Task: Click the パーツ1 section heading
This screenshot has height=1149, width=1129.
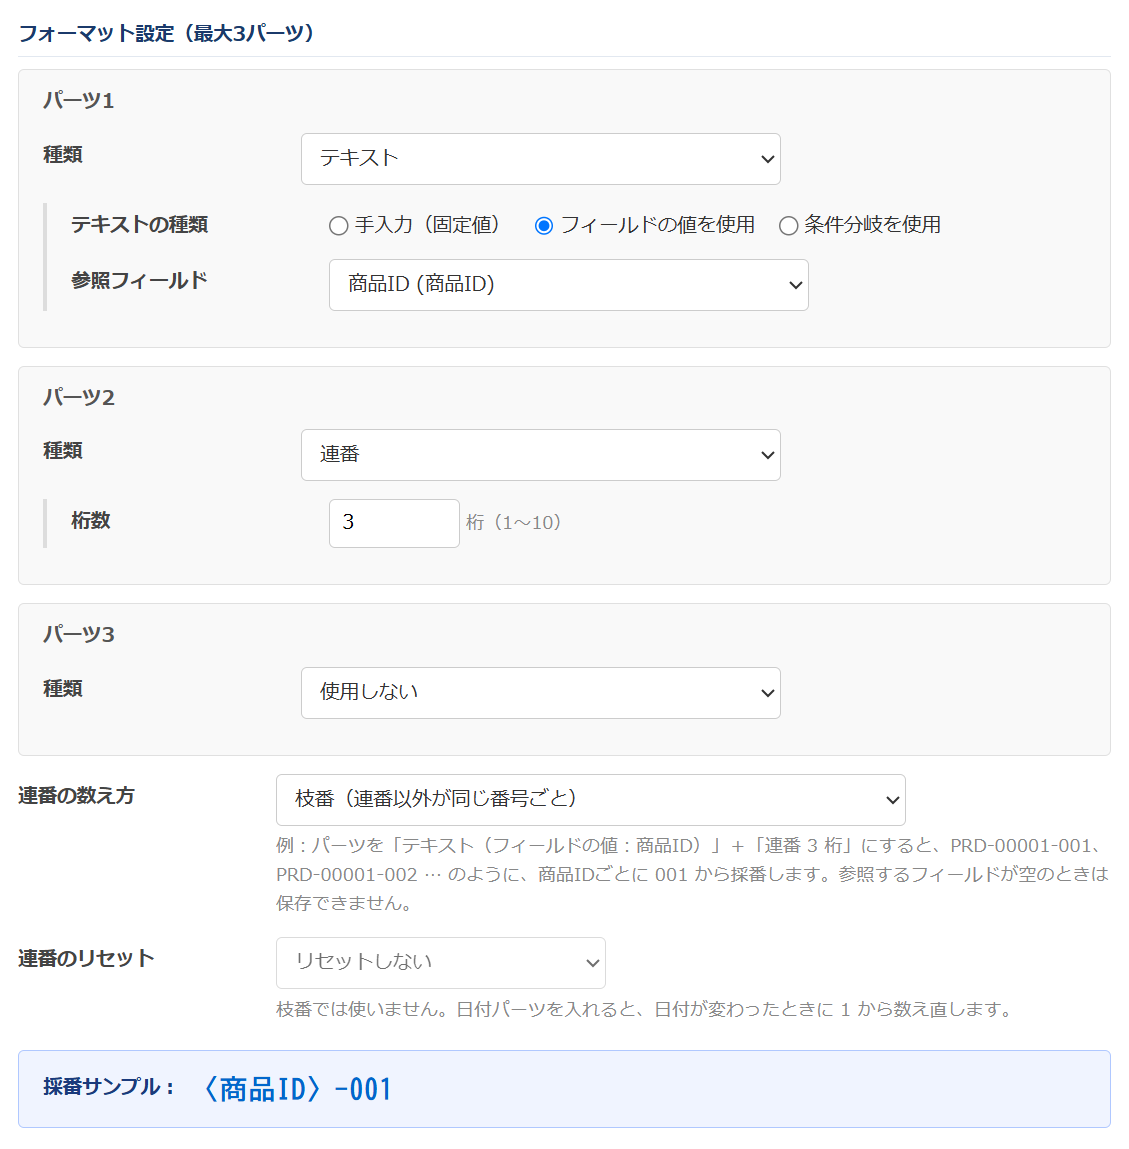Action: coord(78,100)
